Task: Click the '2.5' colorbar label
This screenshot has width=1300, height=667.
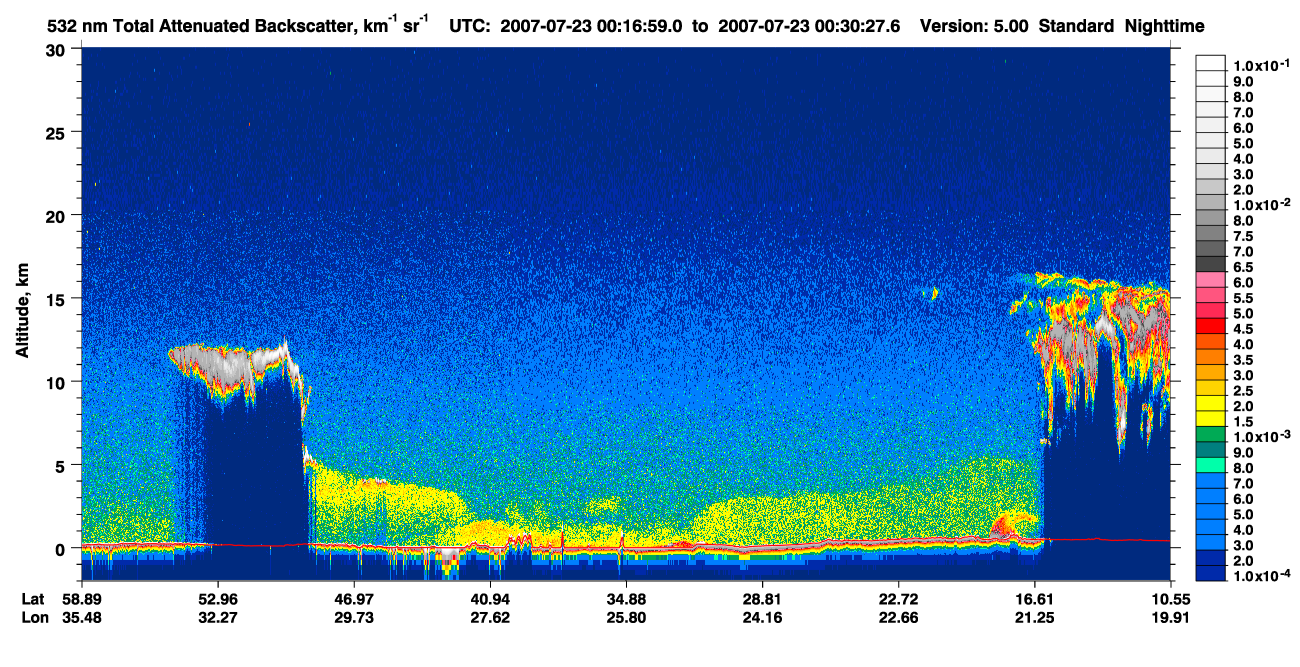Action: pyautogui.click(x=1244, y=390)
